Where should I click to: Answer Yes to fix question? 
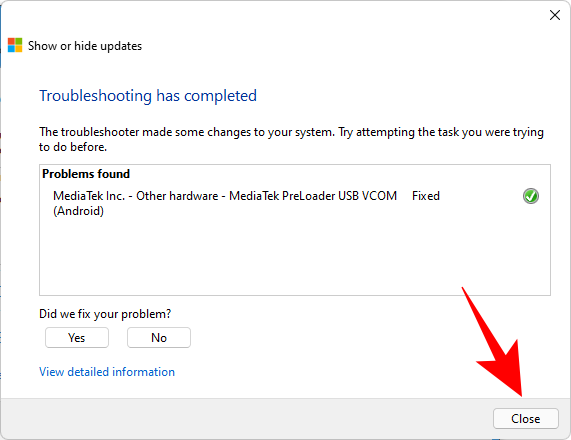coord(77,338)
